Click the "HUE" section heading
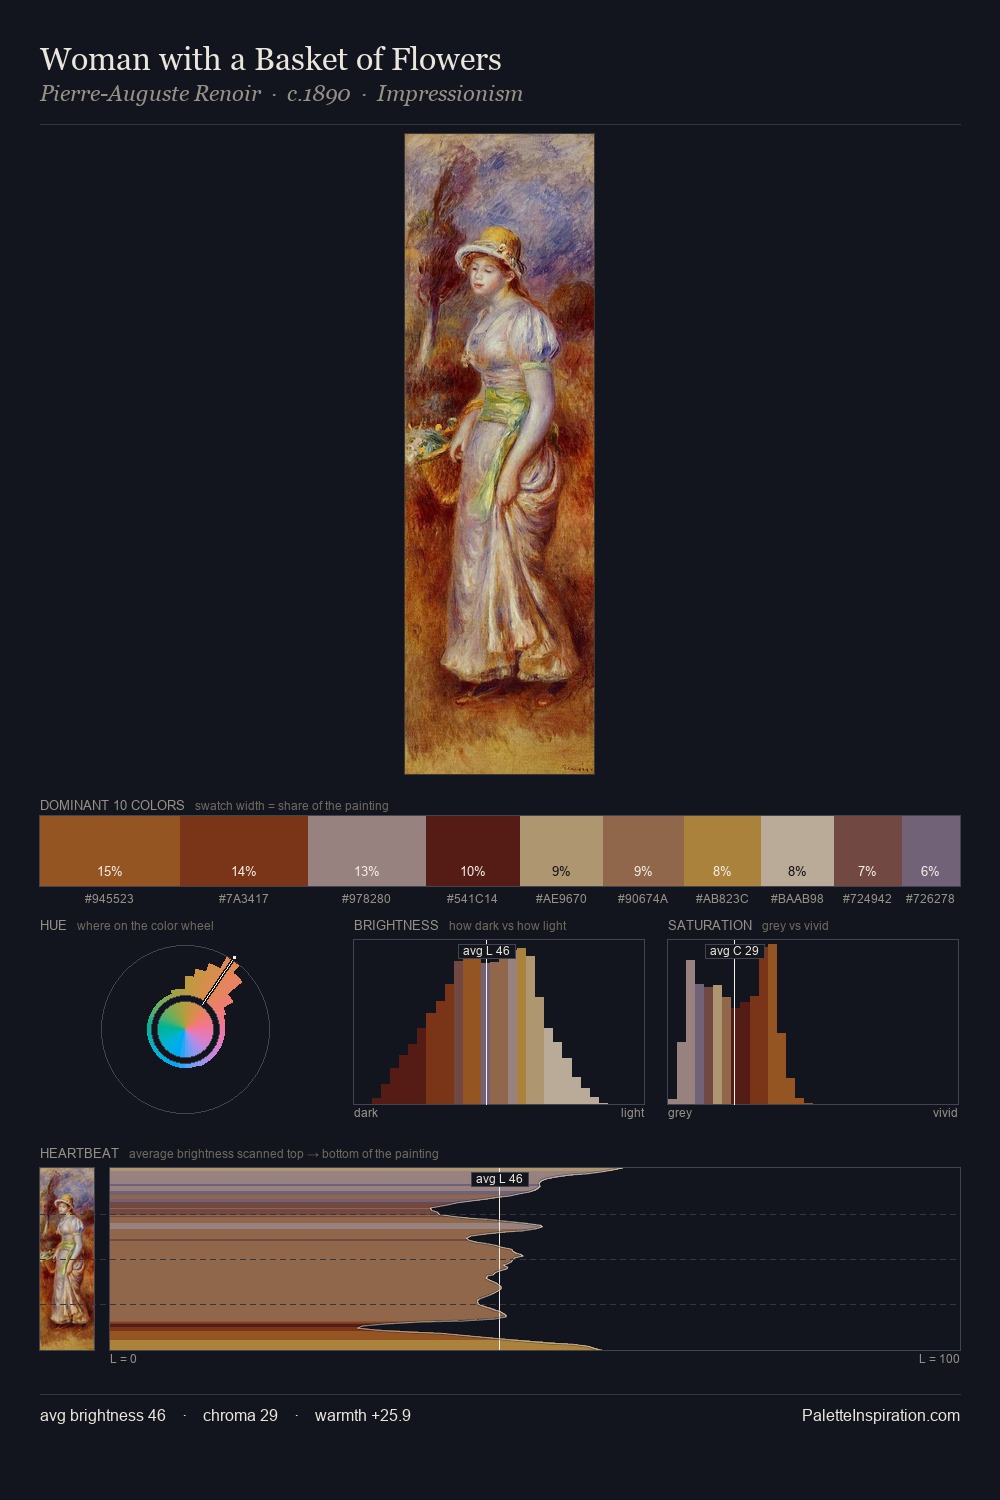Viewport: 1000px width, 1500px height. (53, 925)
